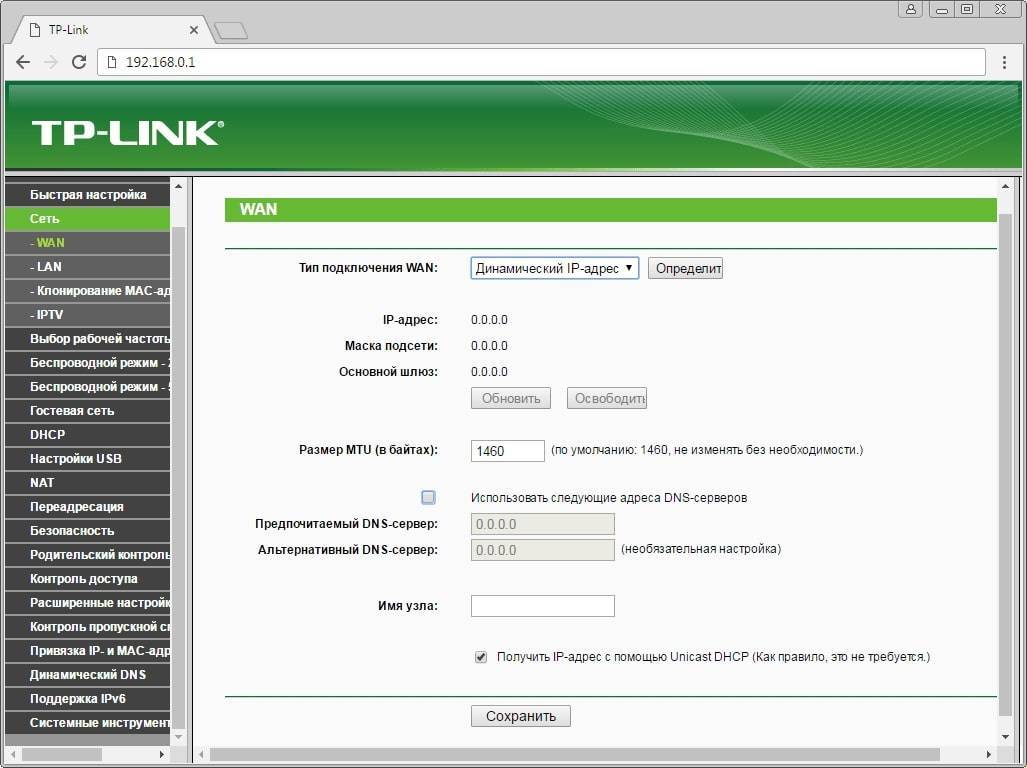Click the Имя узла host name field
Screen dimensions: 1027x768
pyautogui.click(x=542, y=606)
